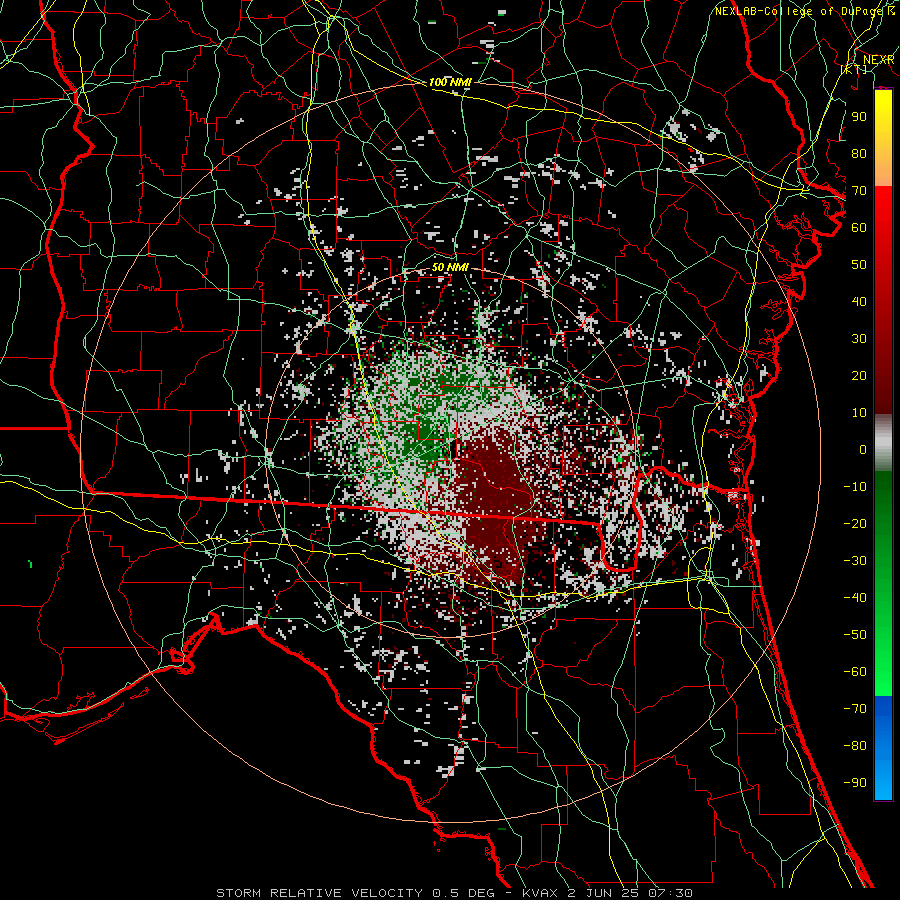Click the -60 value on the velocity scale
This screenshot has height=900, width=900.
(855, 672)
